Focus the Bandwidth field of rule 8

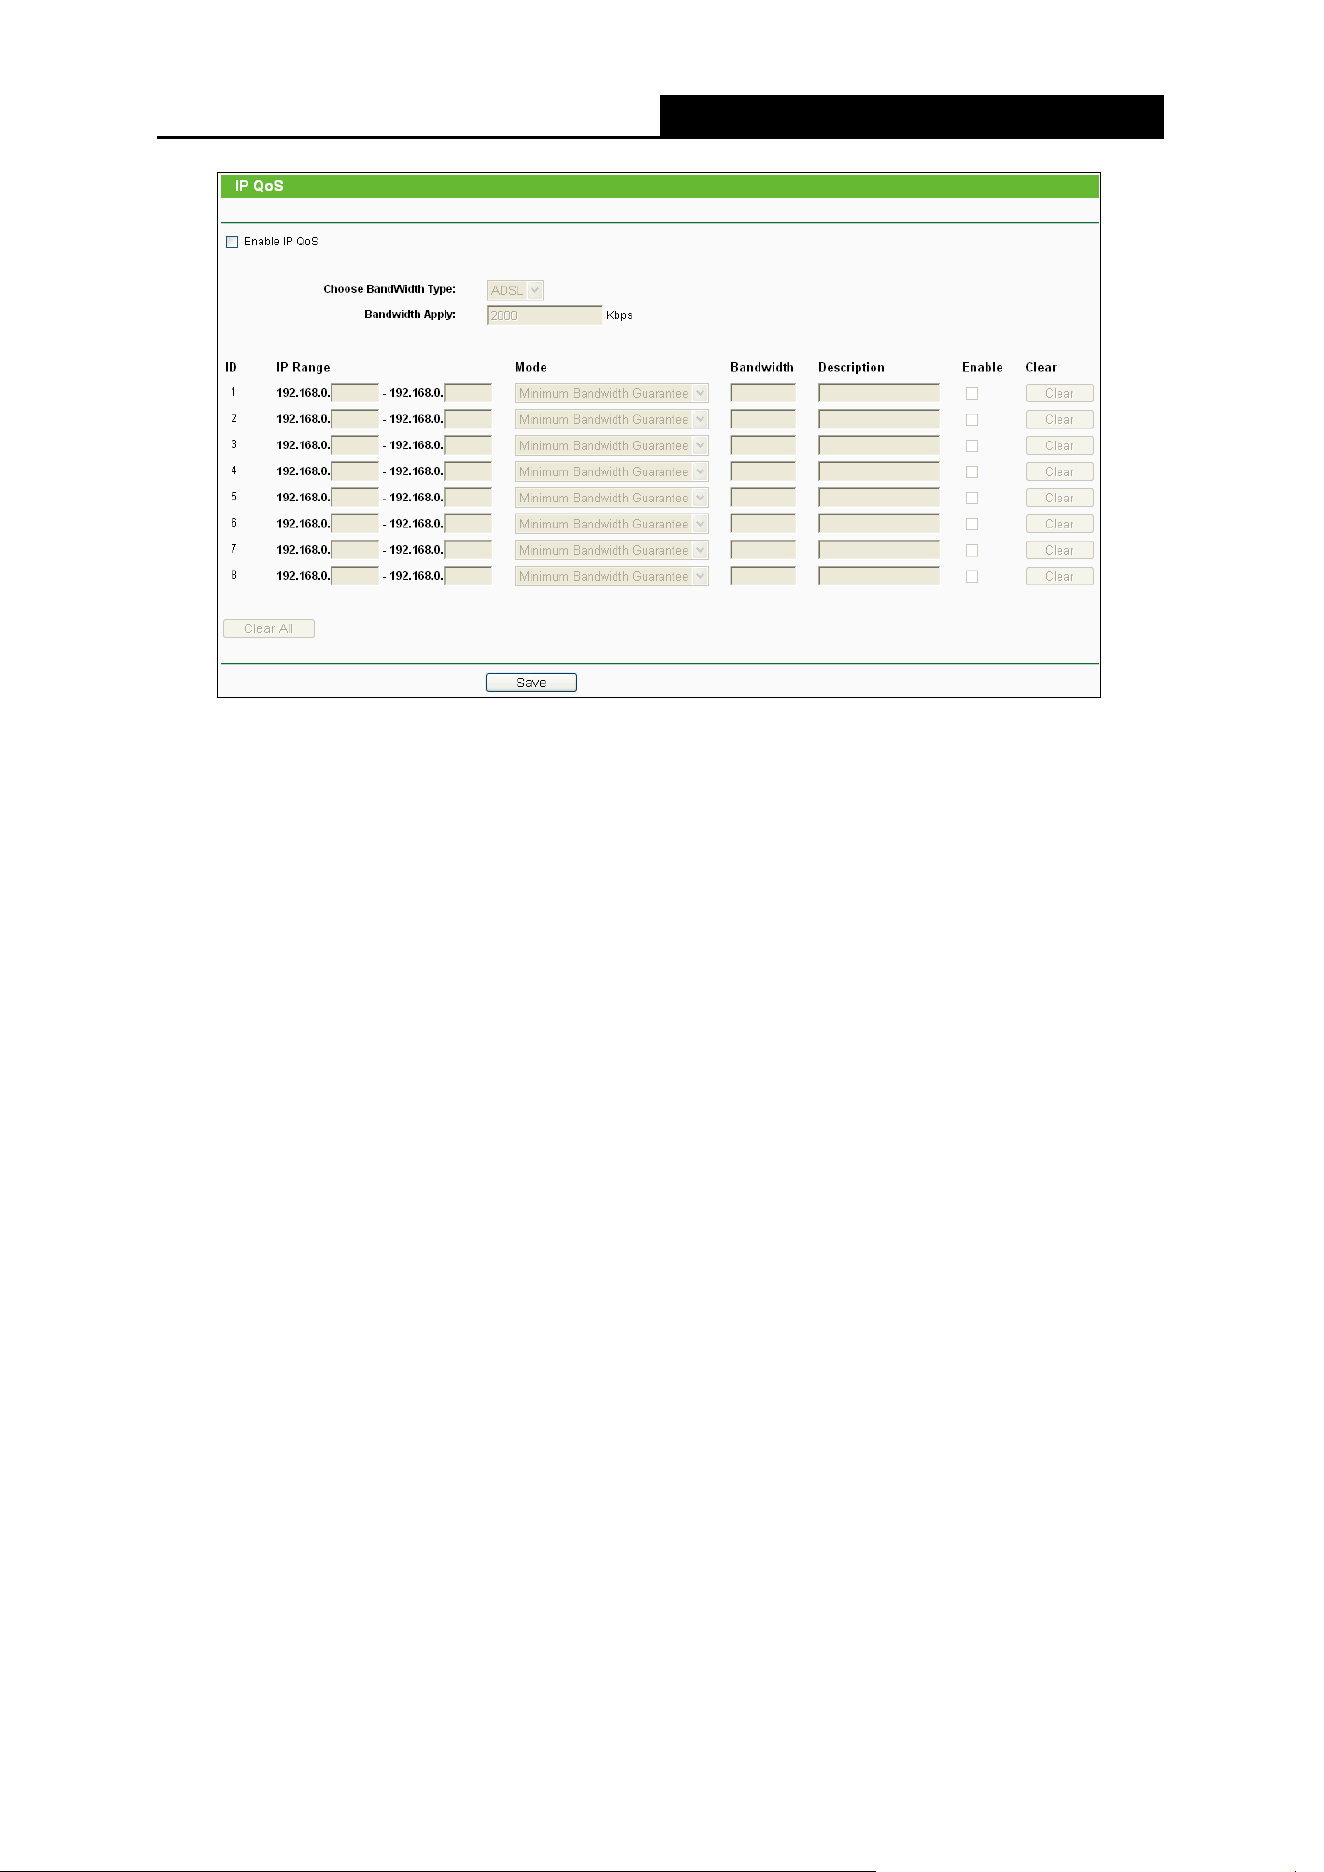point(763,576)
